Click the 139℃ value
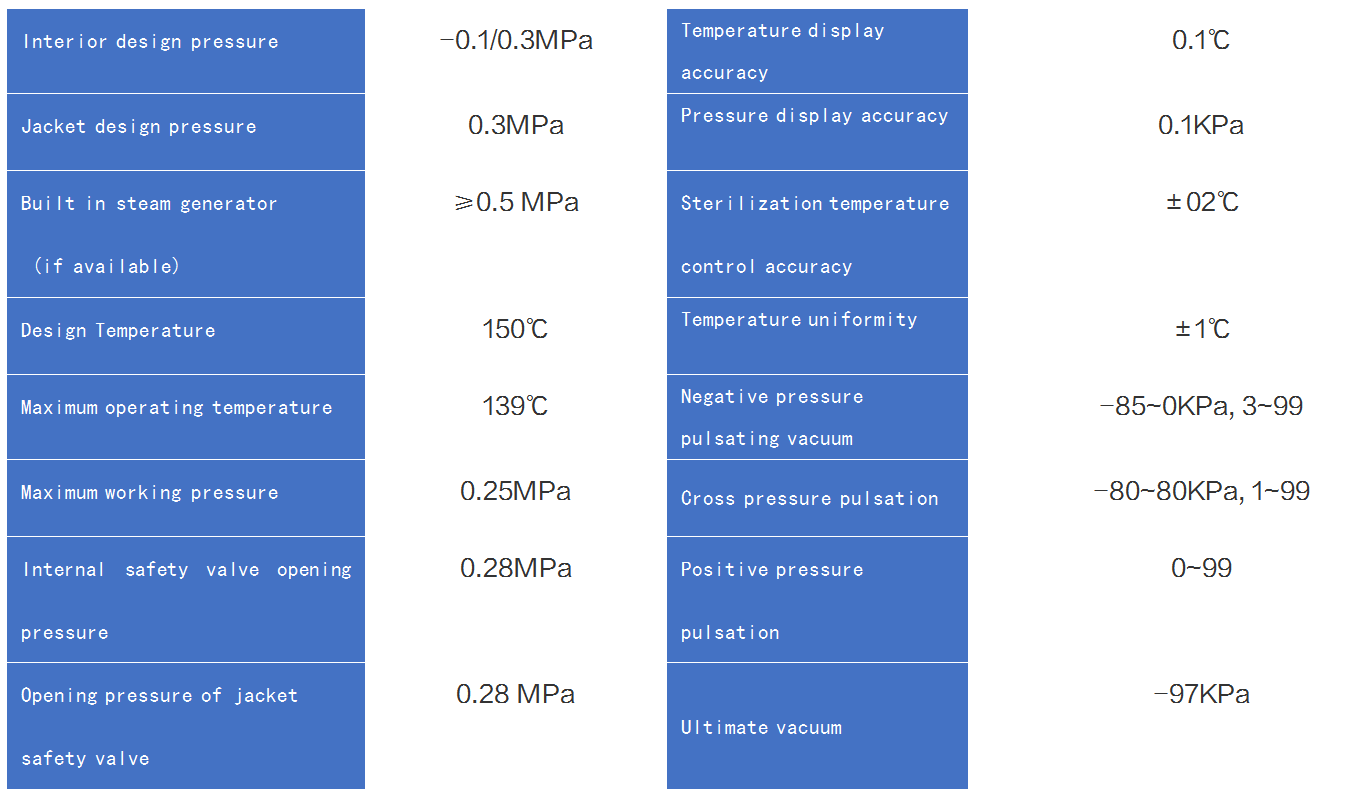1355x801 pixels. [x=515, y=406]
